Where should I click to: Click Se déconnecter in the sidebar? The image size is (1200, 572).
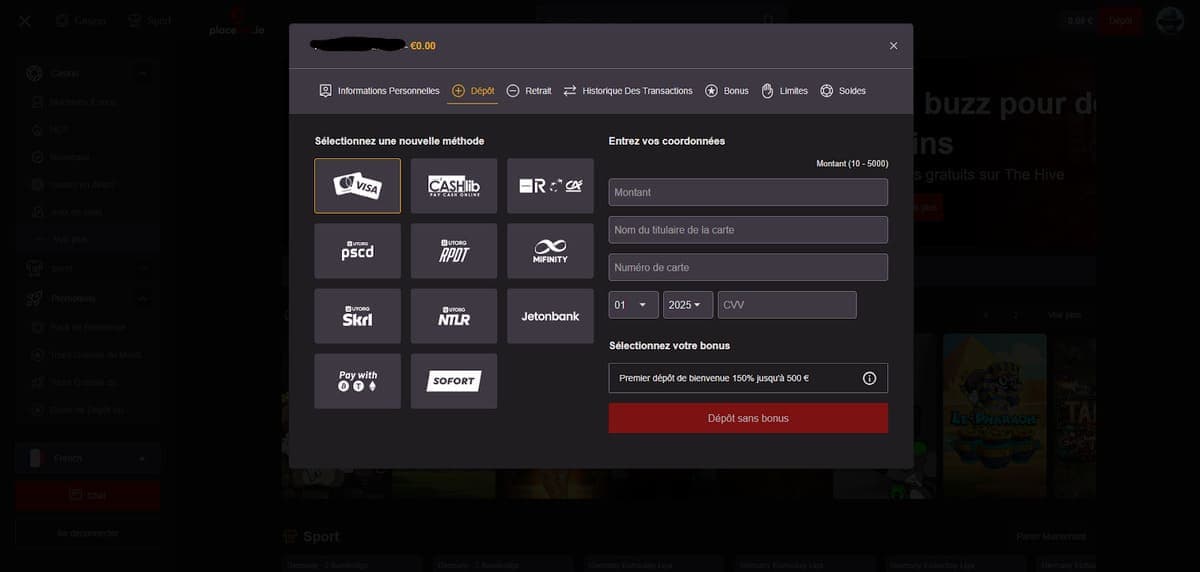pyautogui.click(x=87, y=533)
